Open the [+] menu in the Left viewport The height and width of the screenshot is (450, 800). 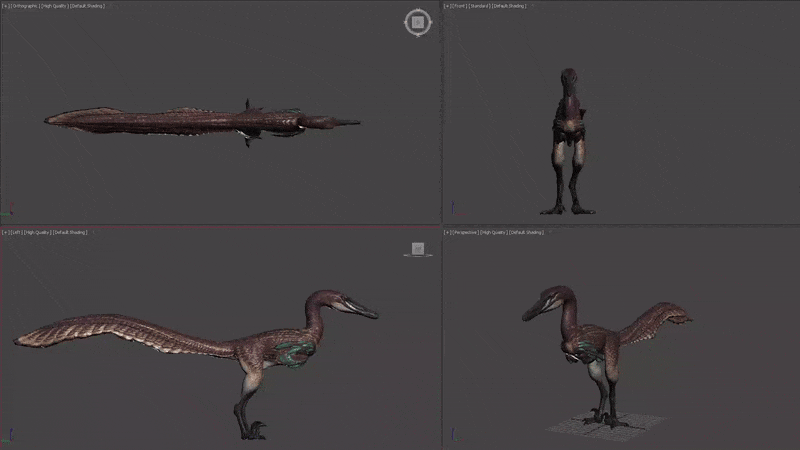coord(5,232)
